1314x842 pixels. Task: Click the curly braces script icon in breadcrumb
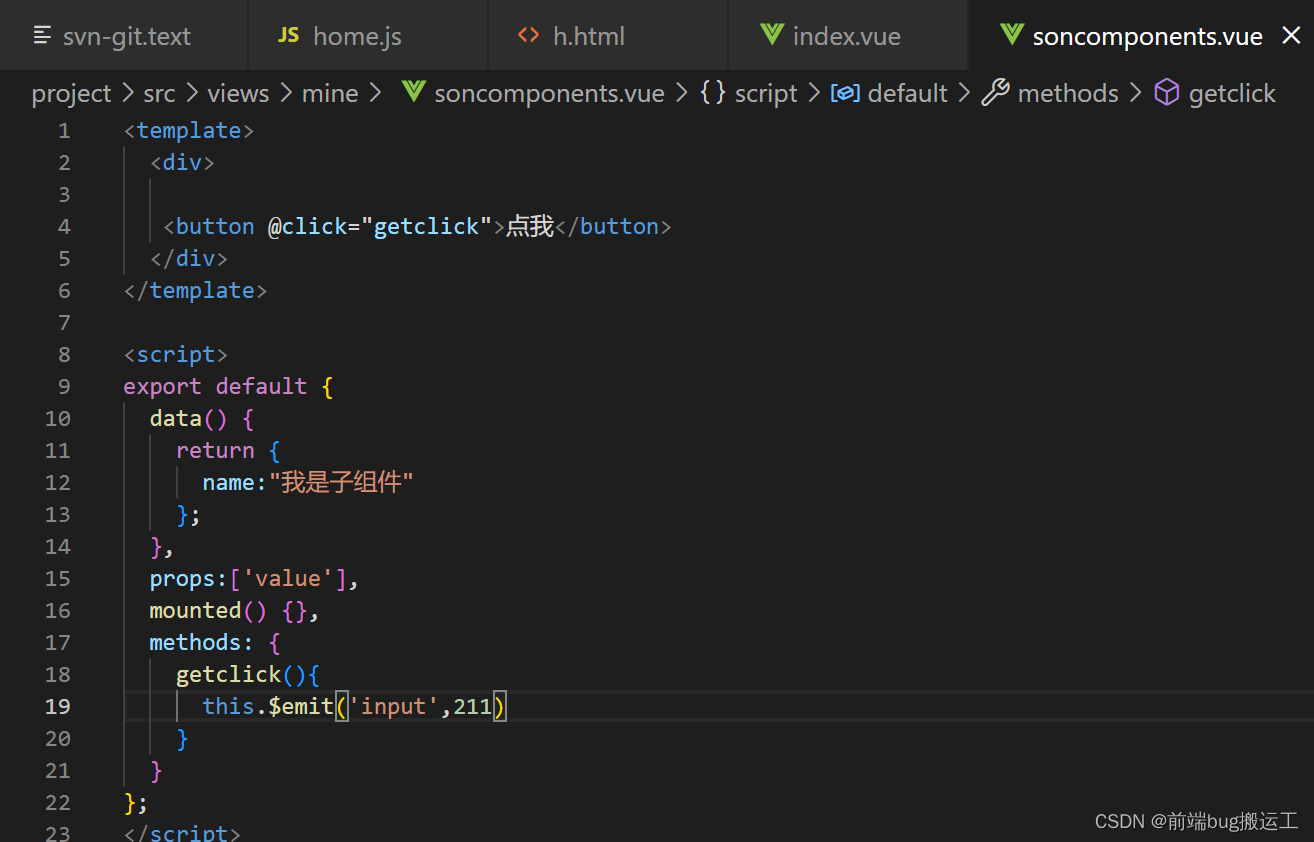tap(713, 92)
